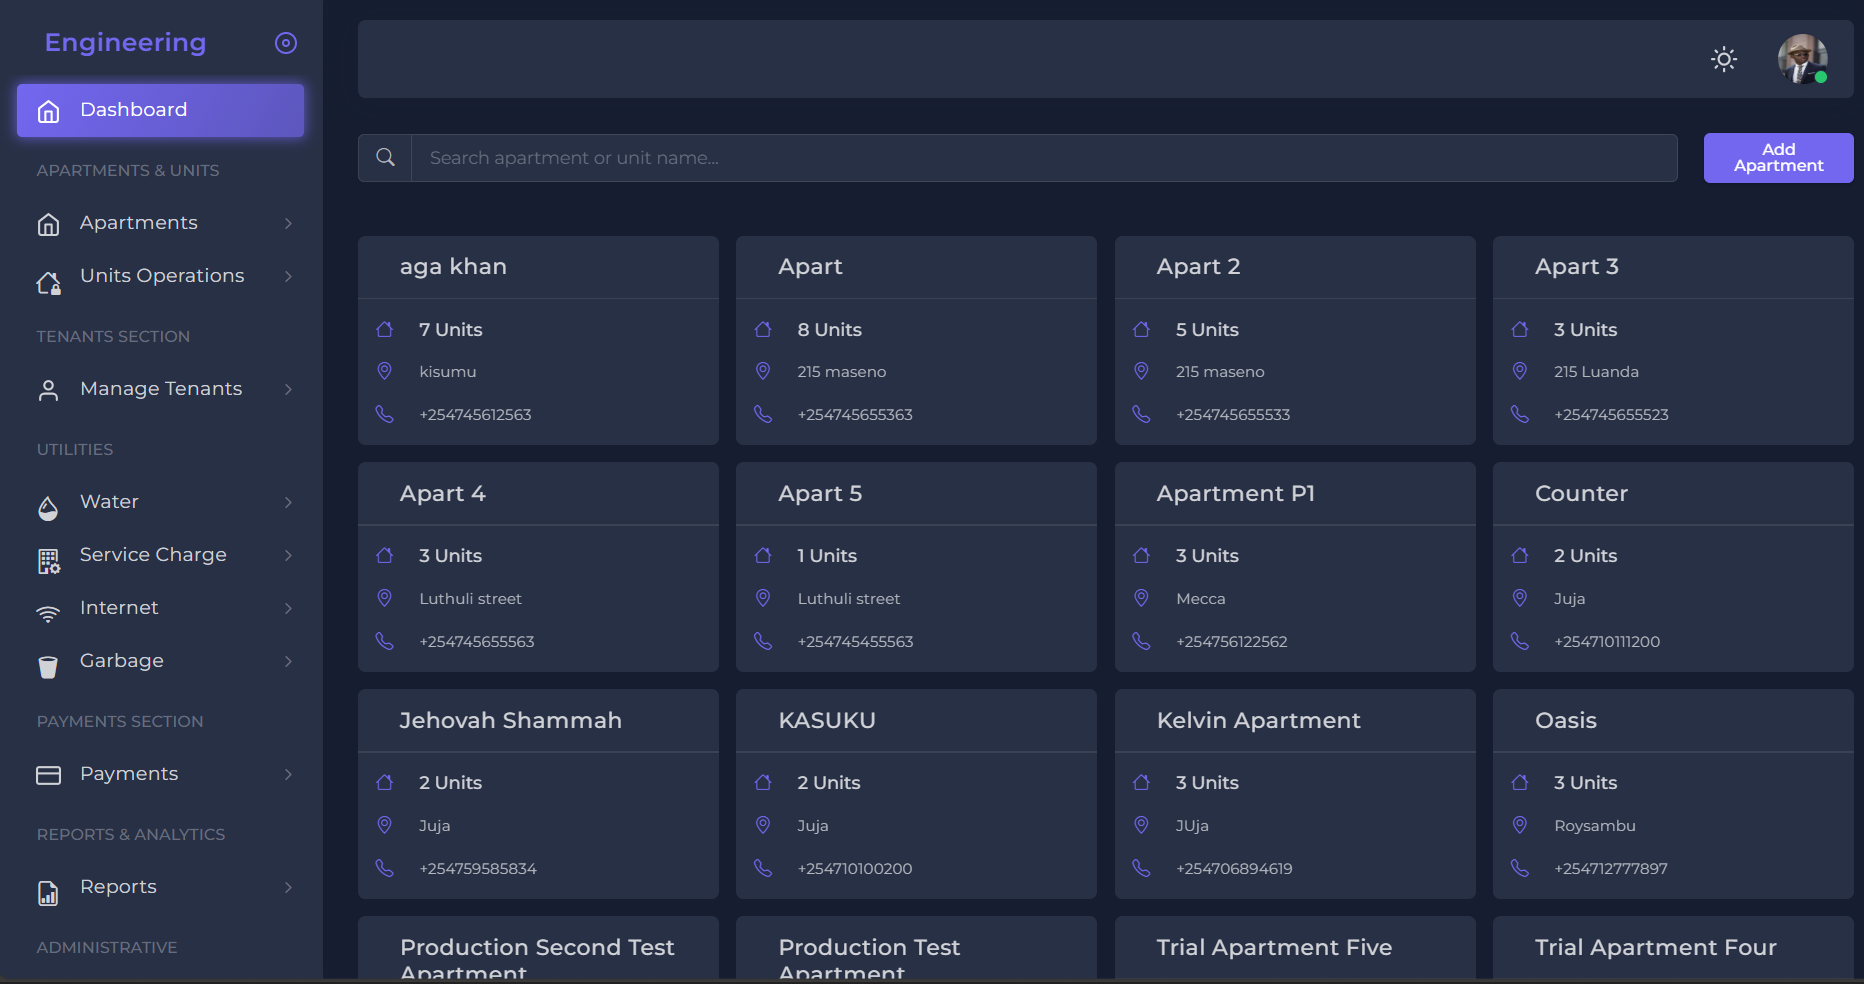The image size is (1864, 984).
Task: Expand the Manage Tenants chevron
Action: (288, 389)
